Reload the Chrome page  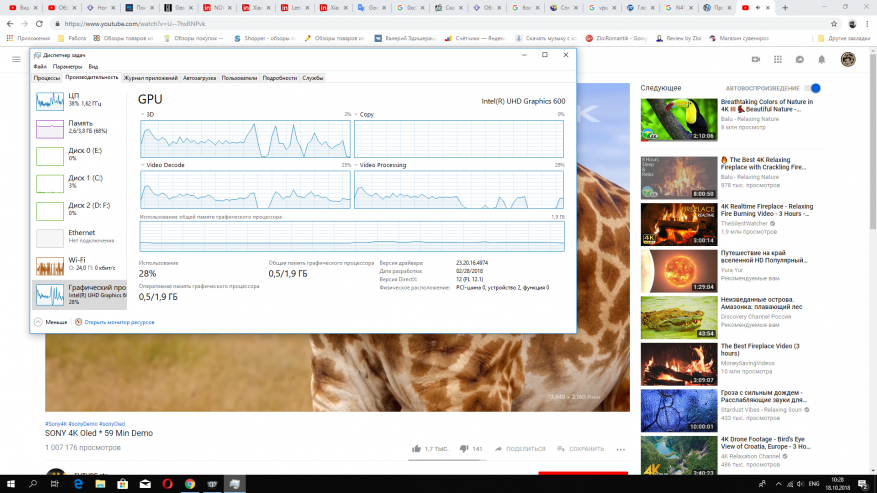click(x=39, y=24)
